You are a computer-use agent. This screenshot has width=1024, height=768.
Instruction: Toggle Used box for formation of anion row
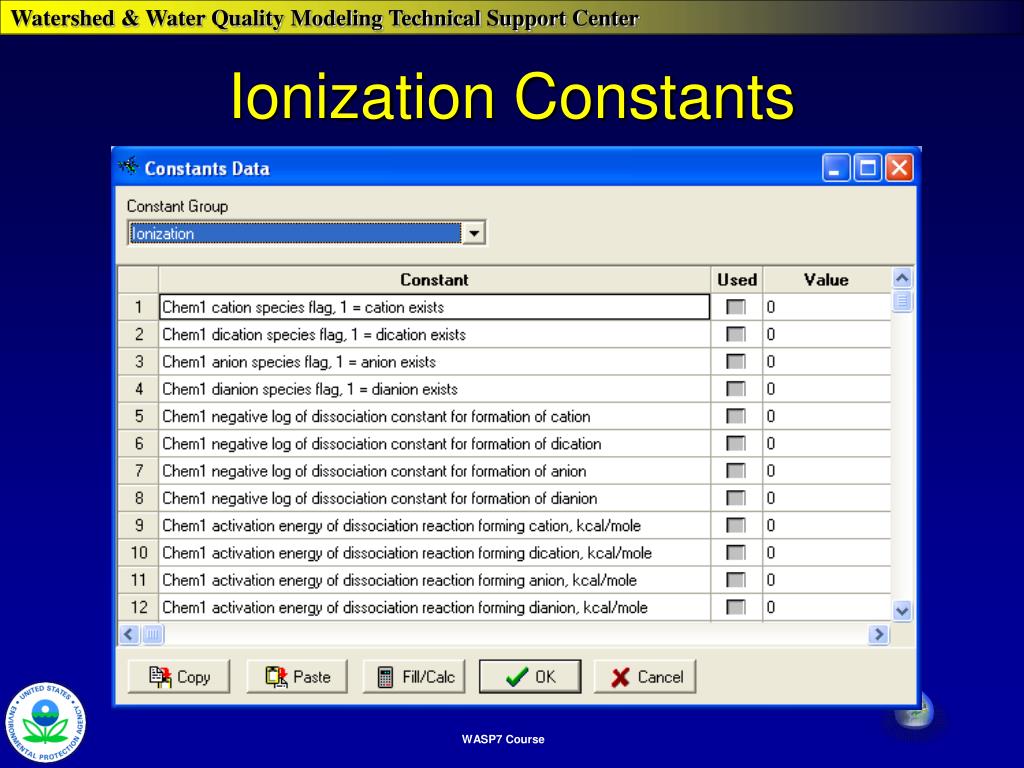(x=736, y=471)
